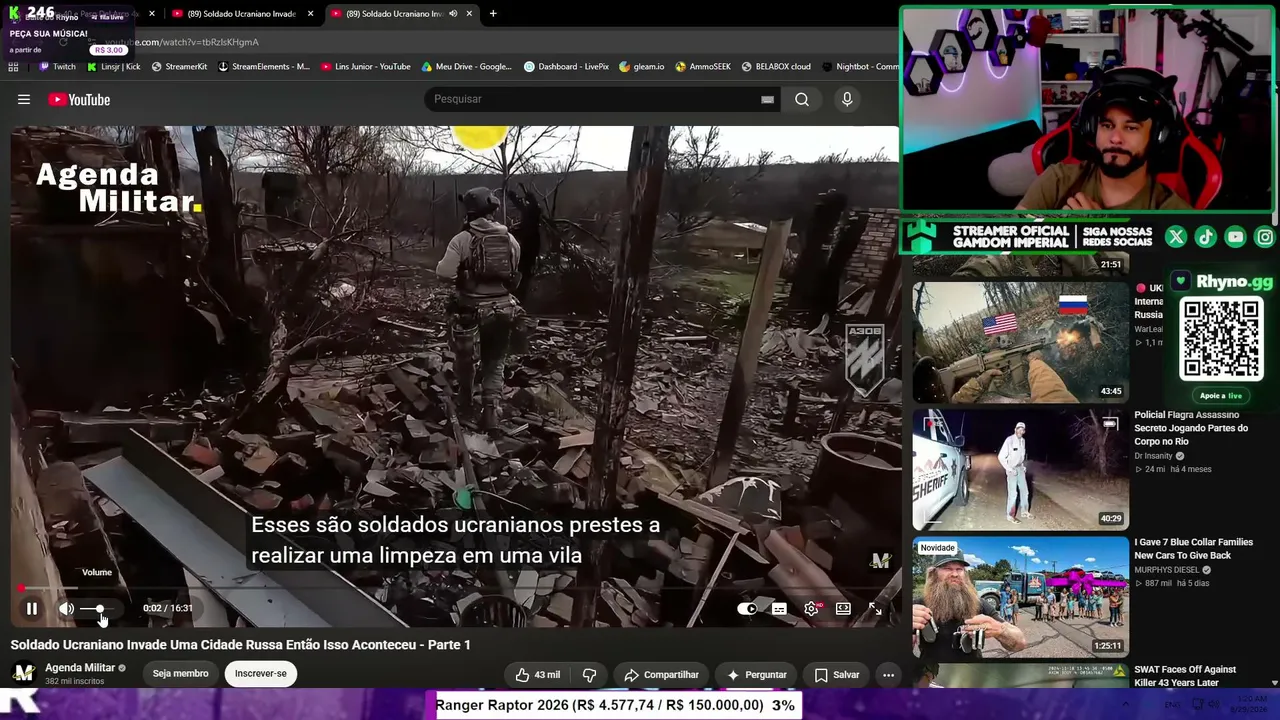1280x720 pixels.
Task: Visit the MURPHYS DIESEL channel
Action: pyautogui.click(x=1169, y=570)
